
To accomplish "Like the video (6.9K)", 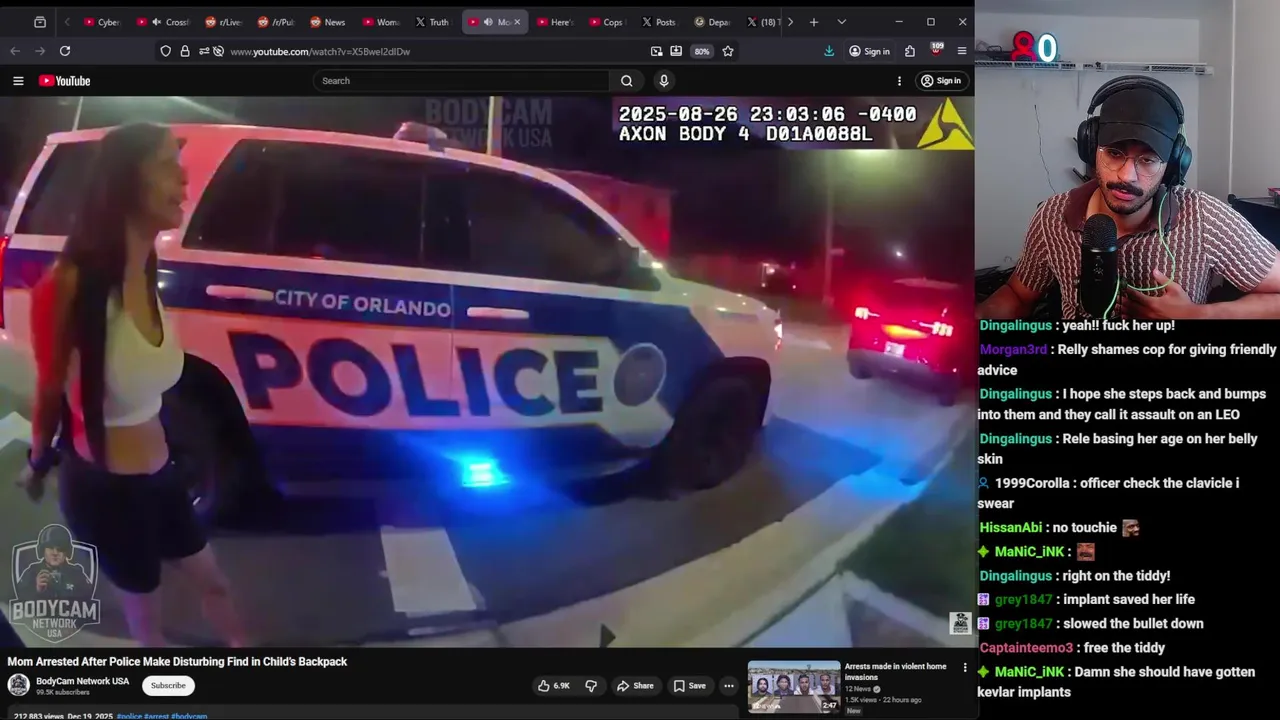I will (553, 685).
